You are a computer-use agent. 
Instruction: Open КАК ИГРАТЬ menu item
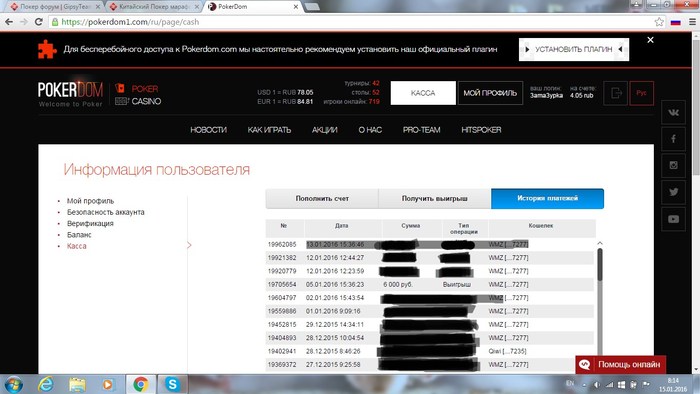[269, 130]
